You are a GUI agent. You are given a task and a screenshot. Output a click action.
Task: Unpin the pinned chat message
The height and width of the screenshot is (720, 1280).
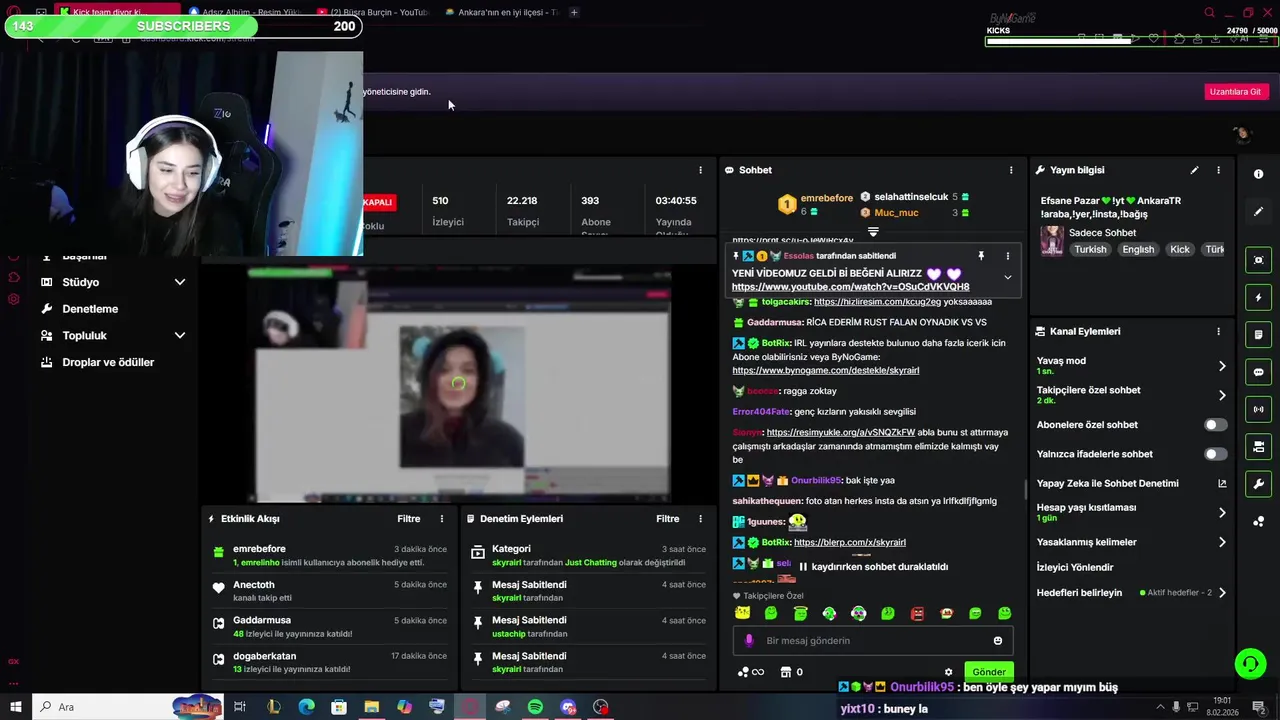click(981, 256)
